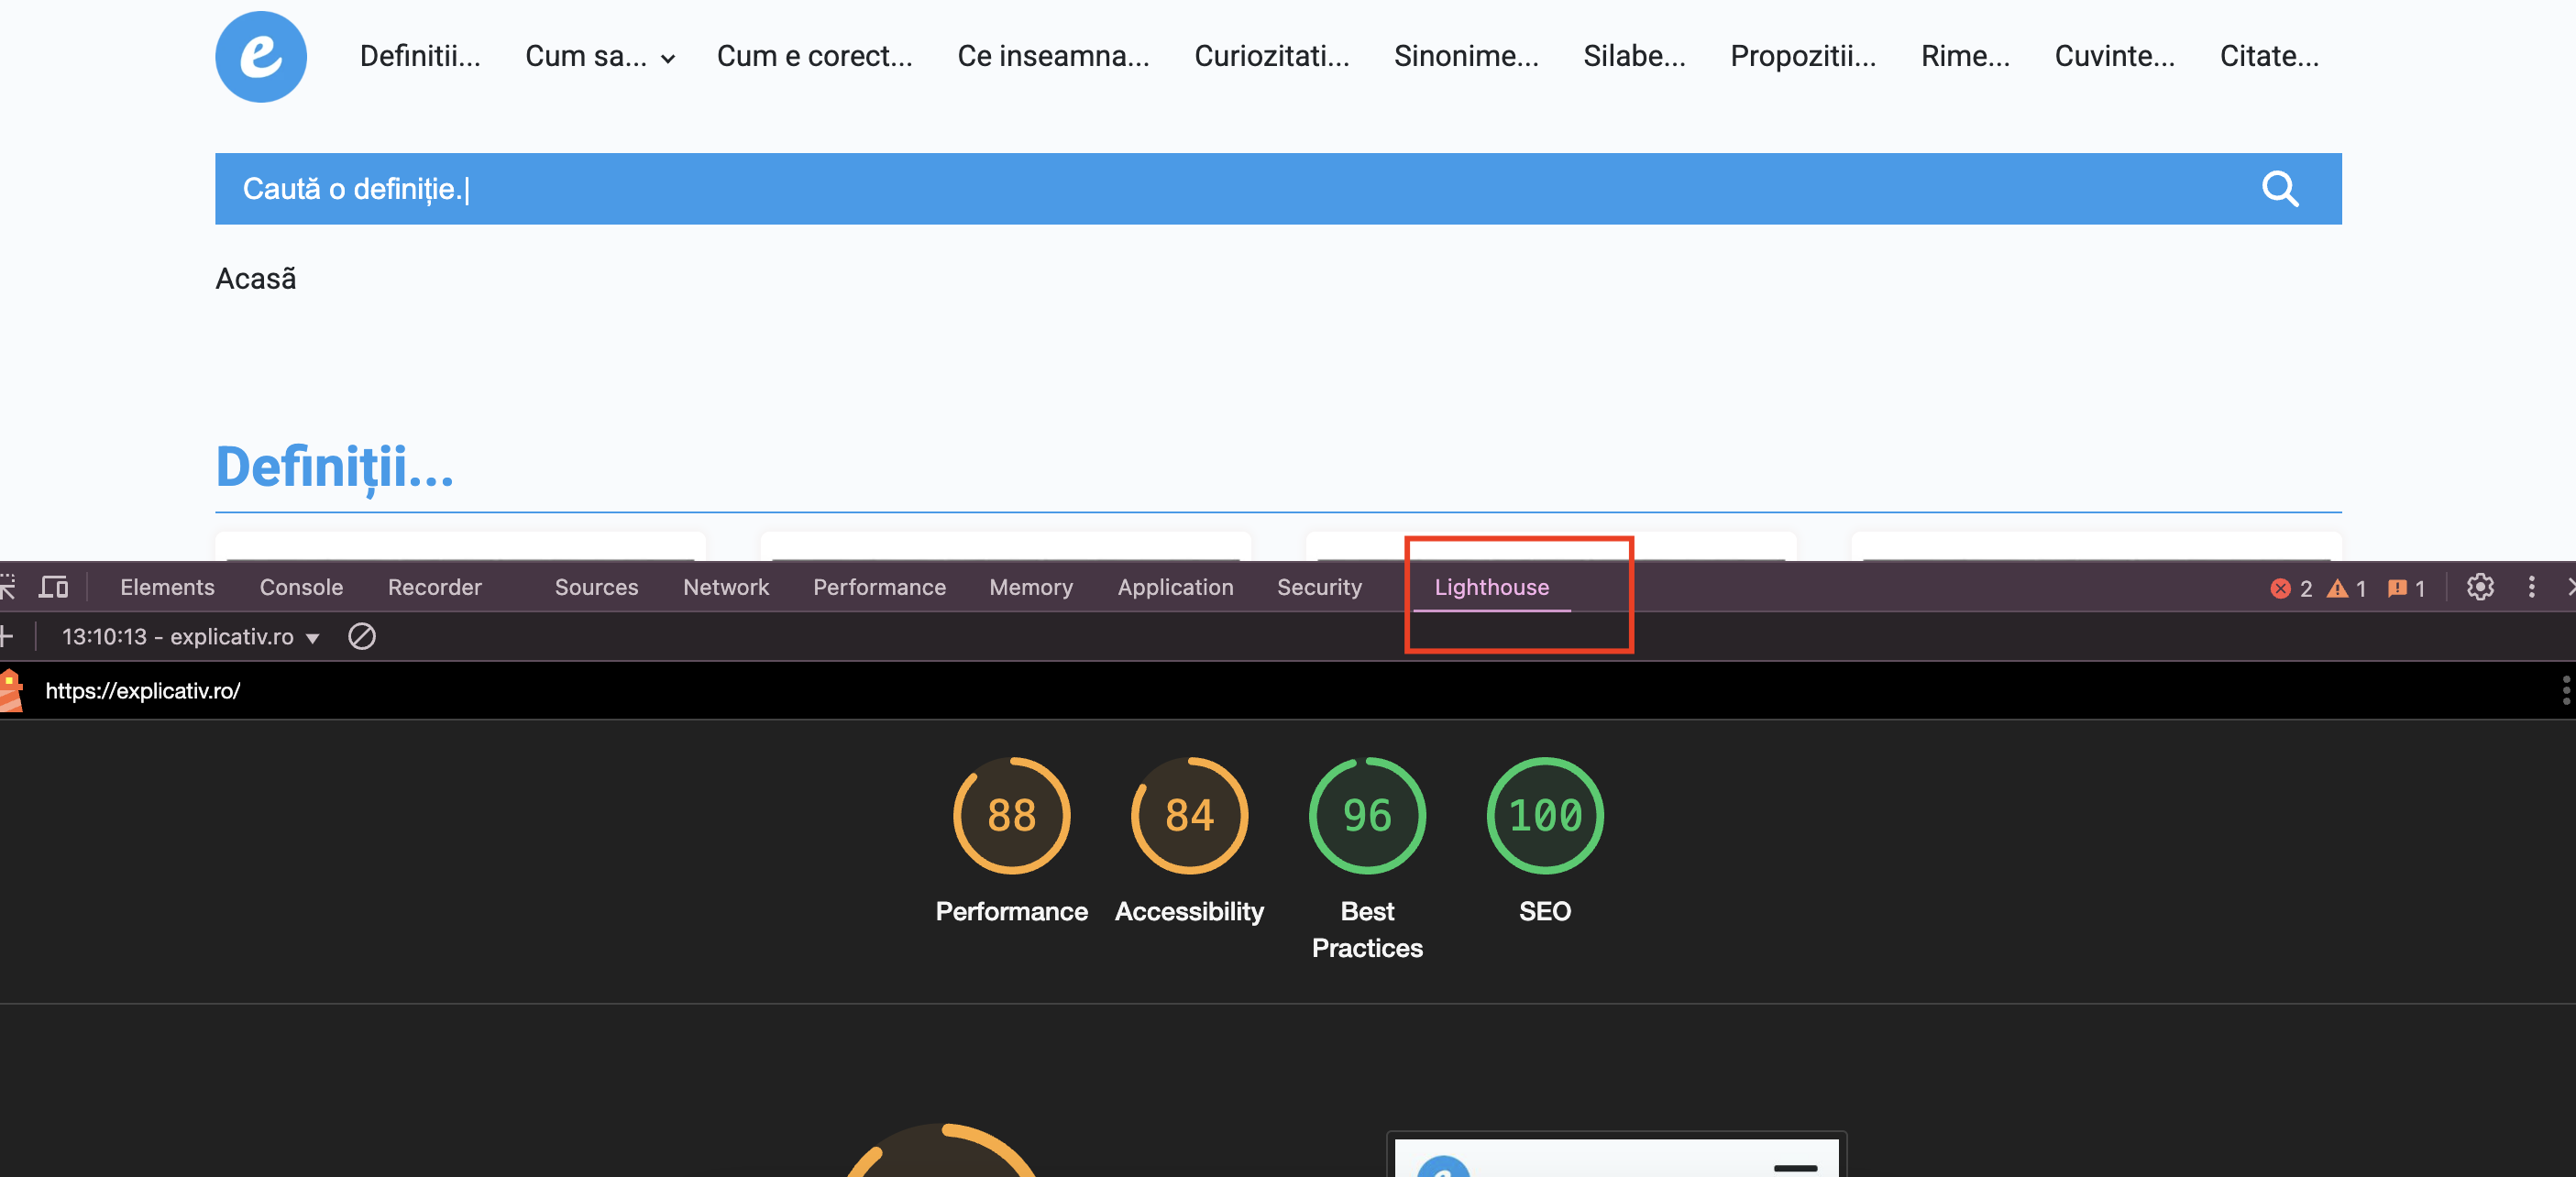Click the 'Curiozitati...' nav link
The width and height of the screenshot is (2576, 1177).
(1271, 56)
